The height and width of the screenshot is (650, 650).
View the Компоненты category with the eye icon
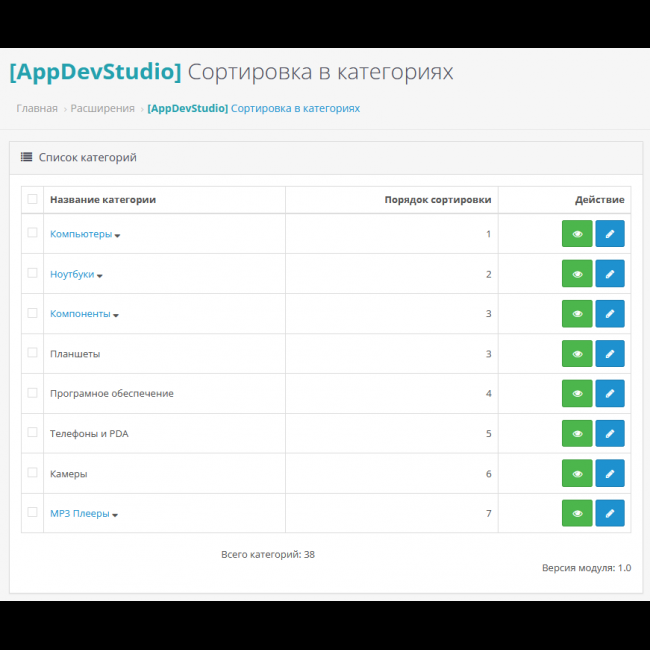click(577, 314)
